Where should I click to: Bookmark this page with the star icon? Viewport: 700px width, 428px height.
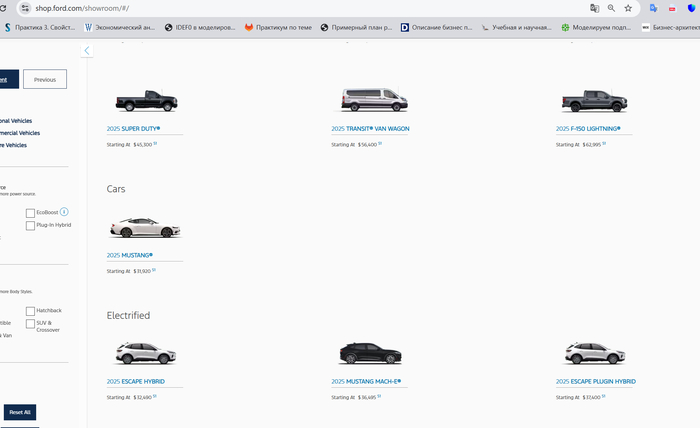pos(628,8)
